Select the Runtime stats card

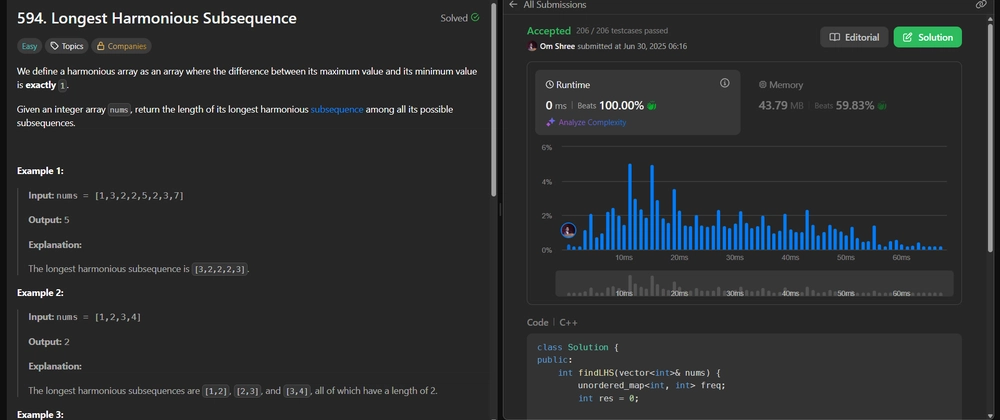coord(637,102)
